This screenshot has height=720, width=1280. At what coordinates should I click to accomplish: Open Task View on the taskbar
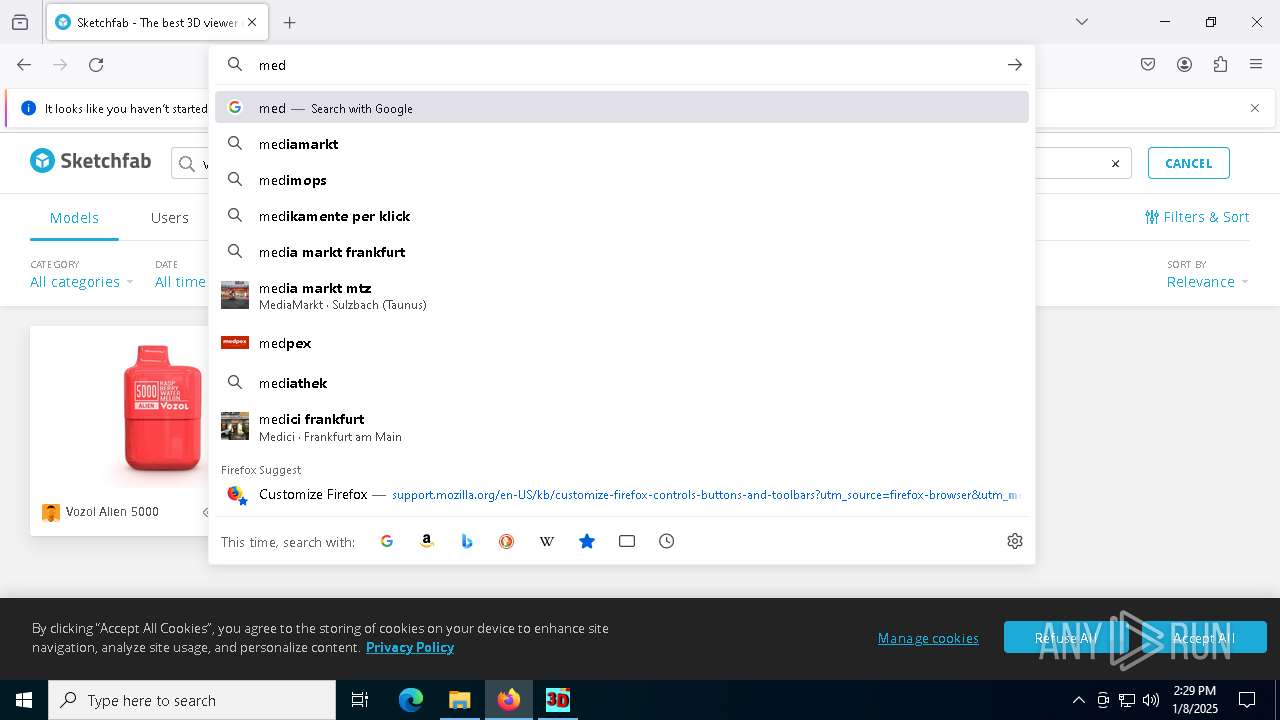tap(360, 700)
